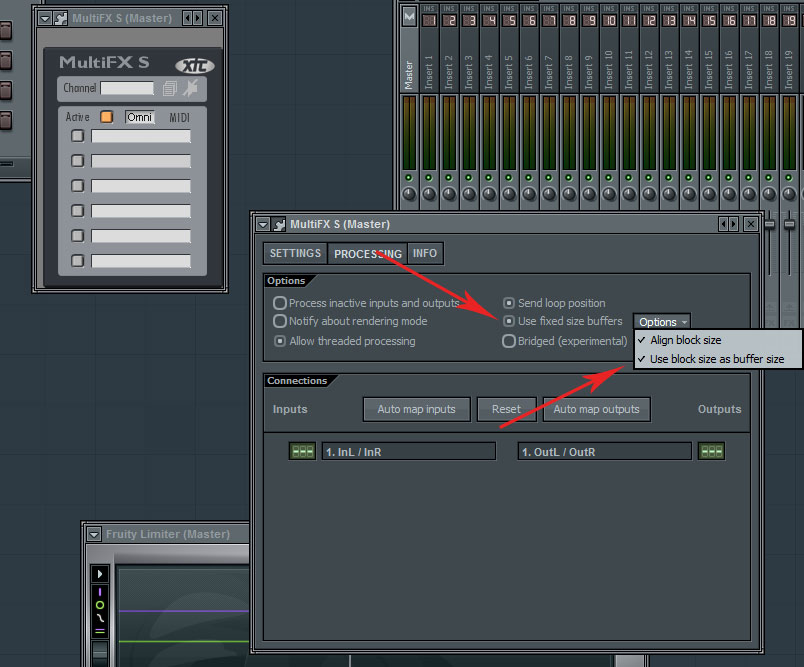
Task: Click the Insert 10 track number display
Action: coord(609,21)
